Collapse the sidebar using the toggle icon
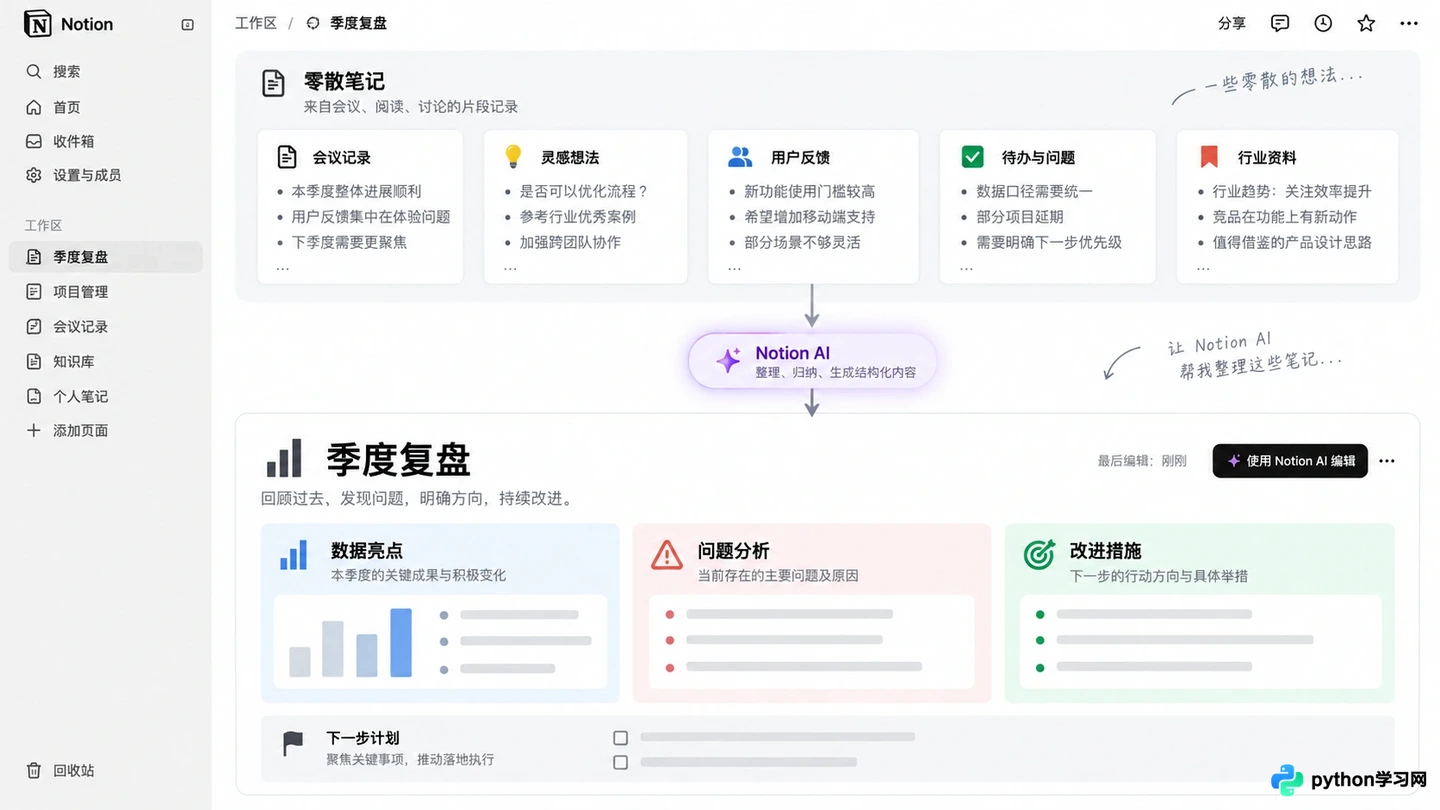Image resolution: width=1440 pixels, height=810 pixels. coord(187,24)
